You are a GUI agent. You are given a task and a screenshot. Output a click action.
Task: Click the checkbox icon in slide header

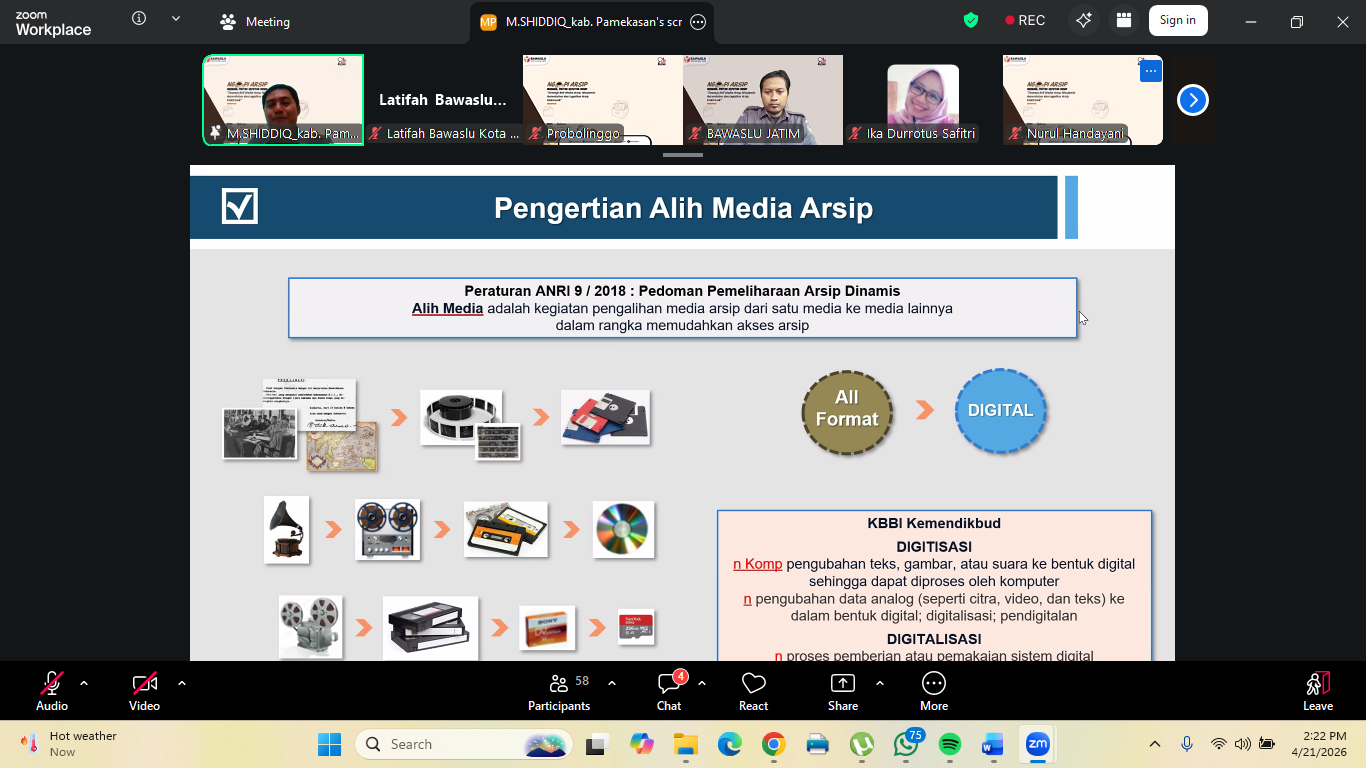pos(240,207)
